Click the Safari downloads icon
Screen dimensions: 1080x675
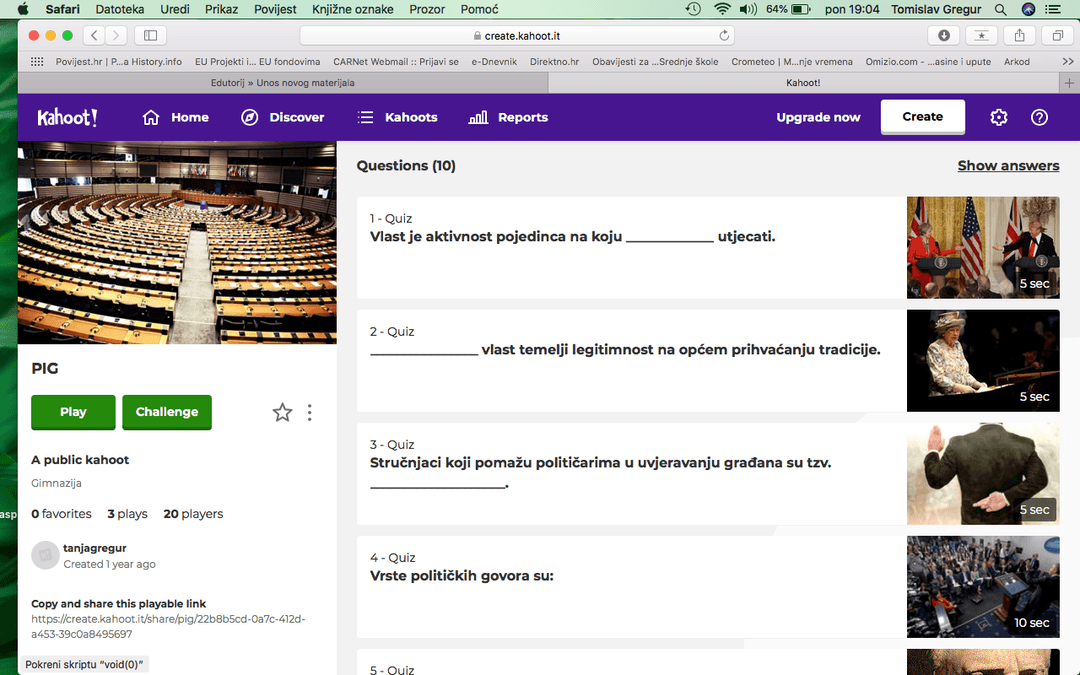click(x=944, y=35)
